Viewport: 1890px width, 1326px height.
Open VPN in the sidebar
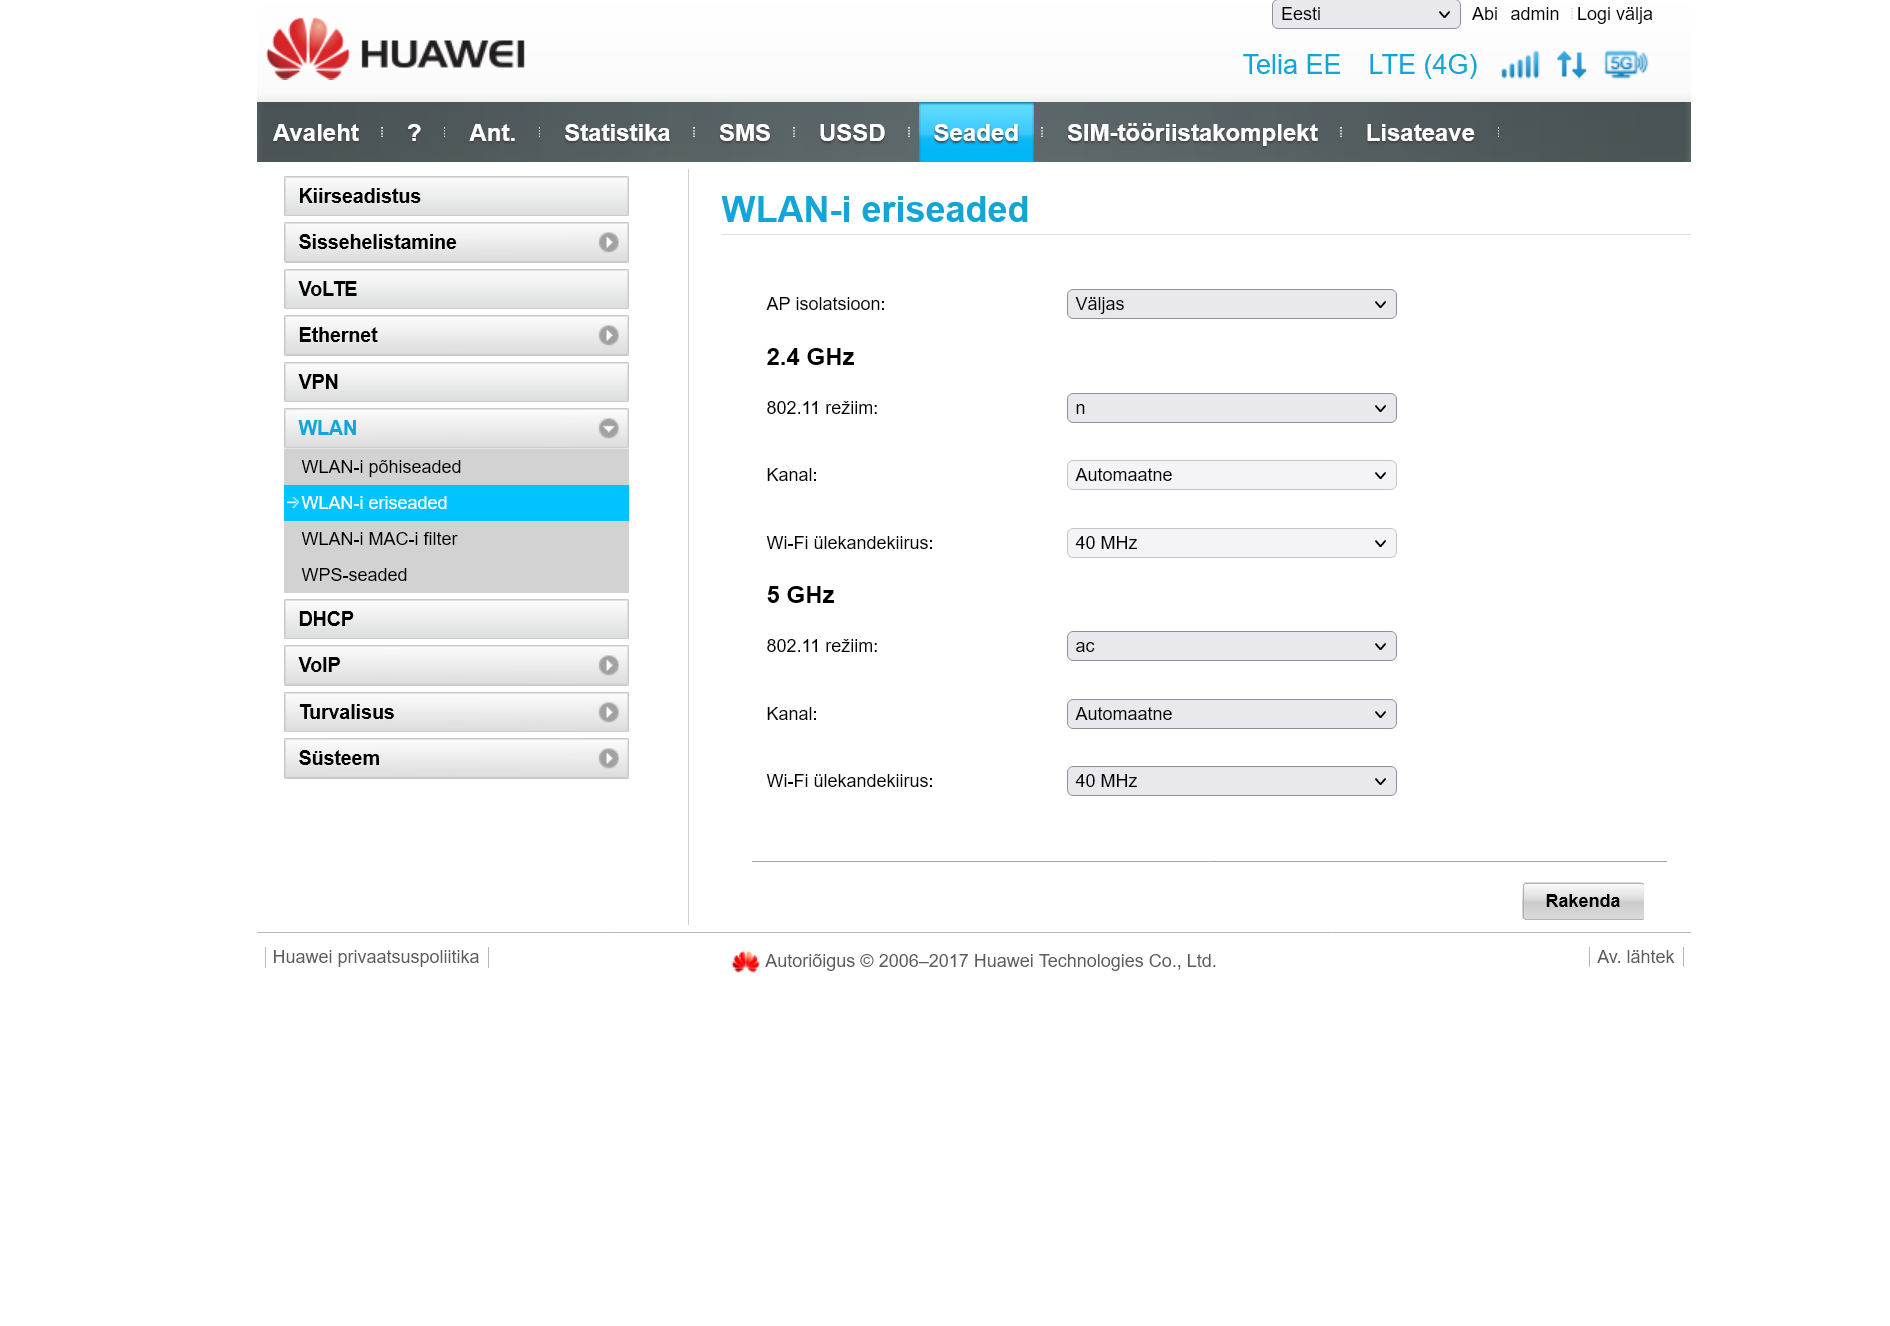(x=456, y=382)
